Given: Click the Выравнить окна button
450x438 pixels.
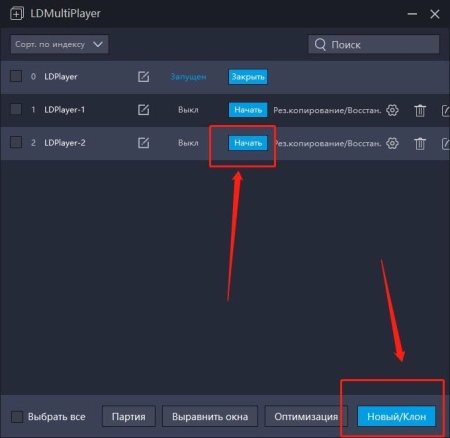Looking at the screenshot, I should click(x=210, y=416).
